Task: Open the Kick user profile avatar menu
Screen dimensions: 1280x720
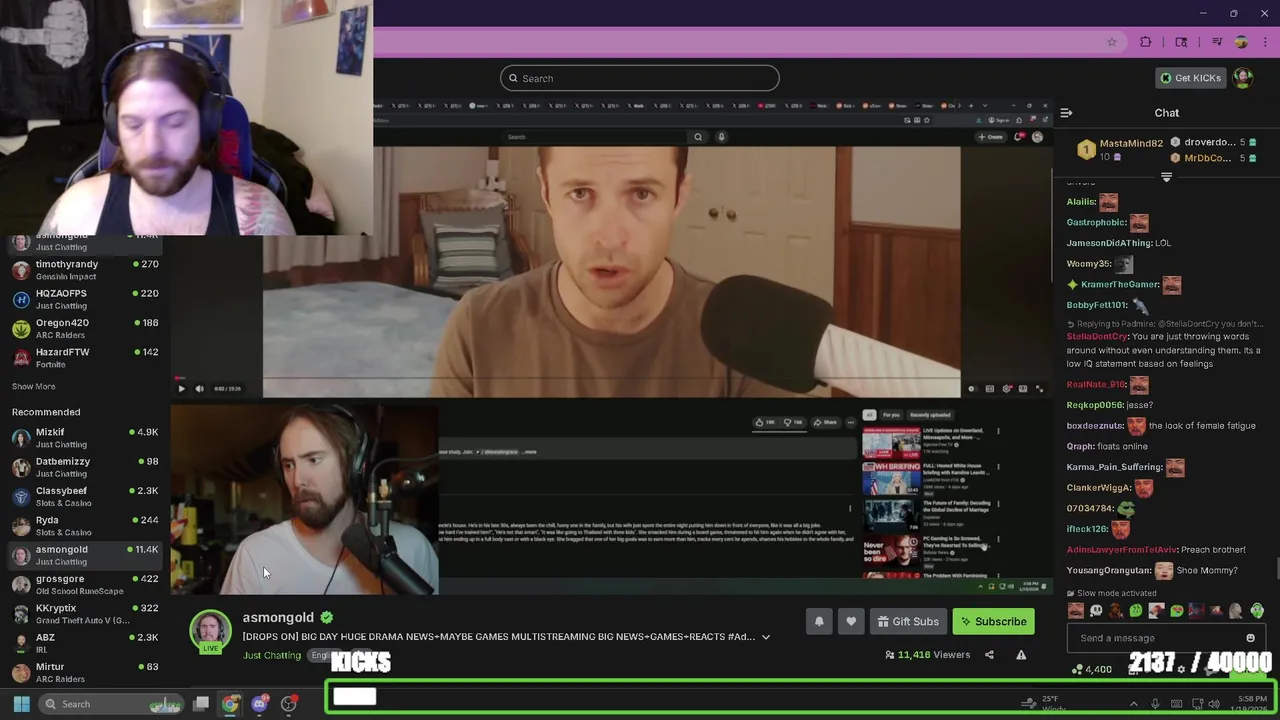Action: pos(1243,78)
